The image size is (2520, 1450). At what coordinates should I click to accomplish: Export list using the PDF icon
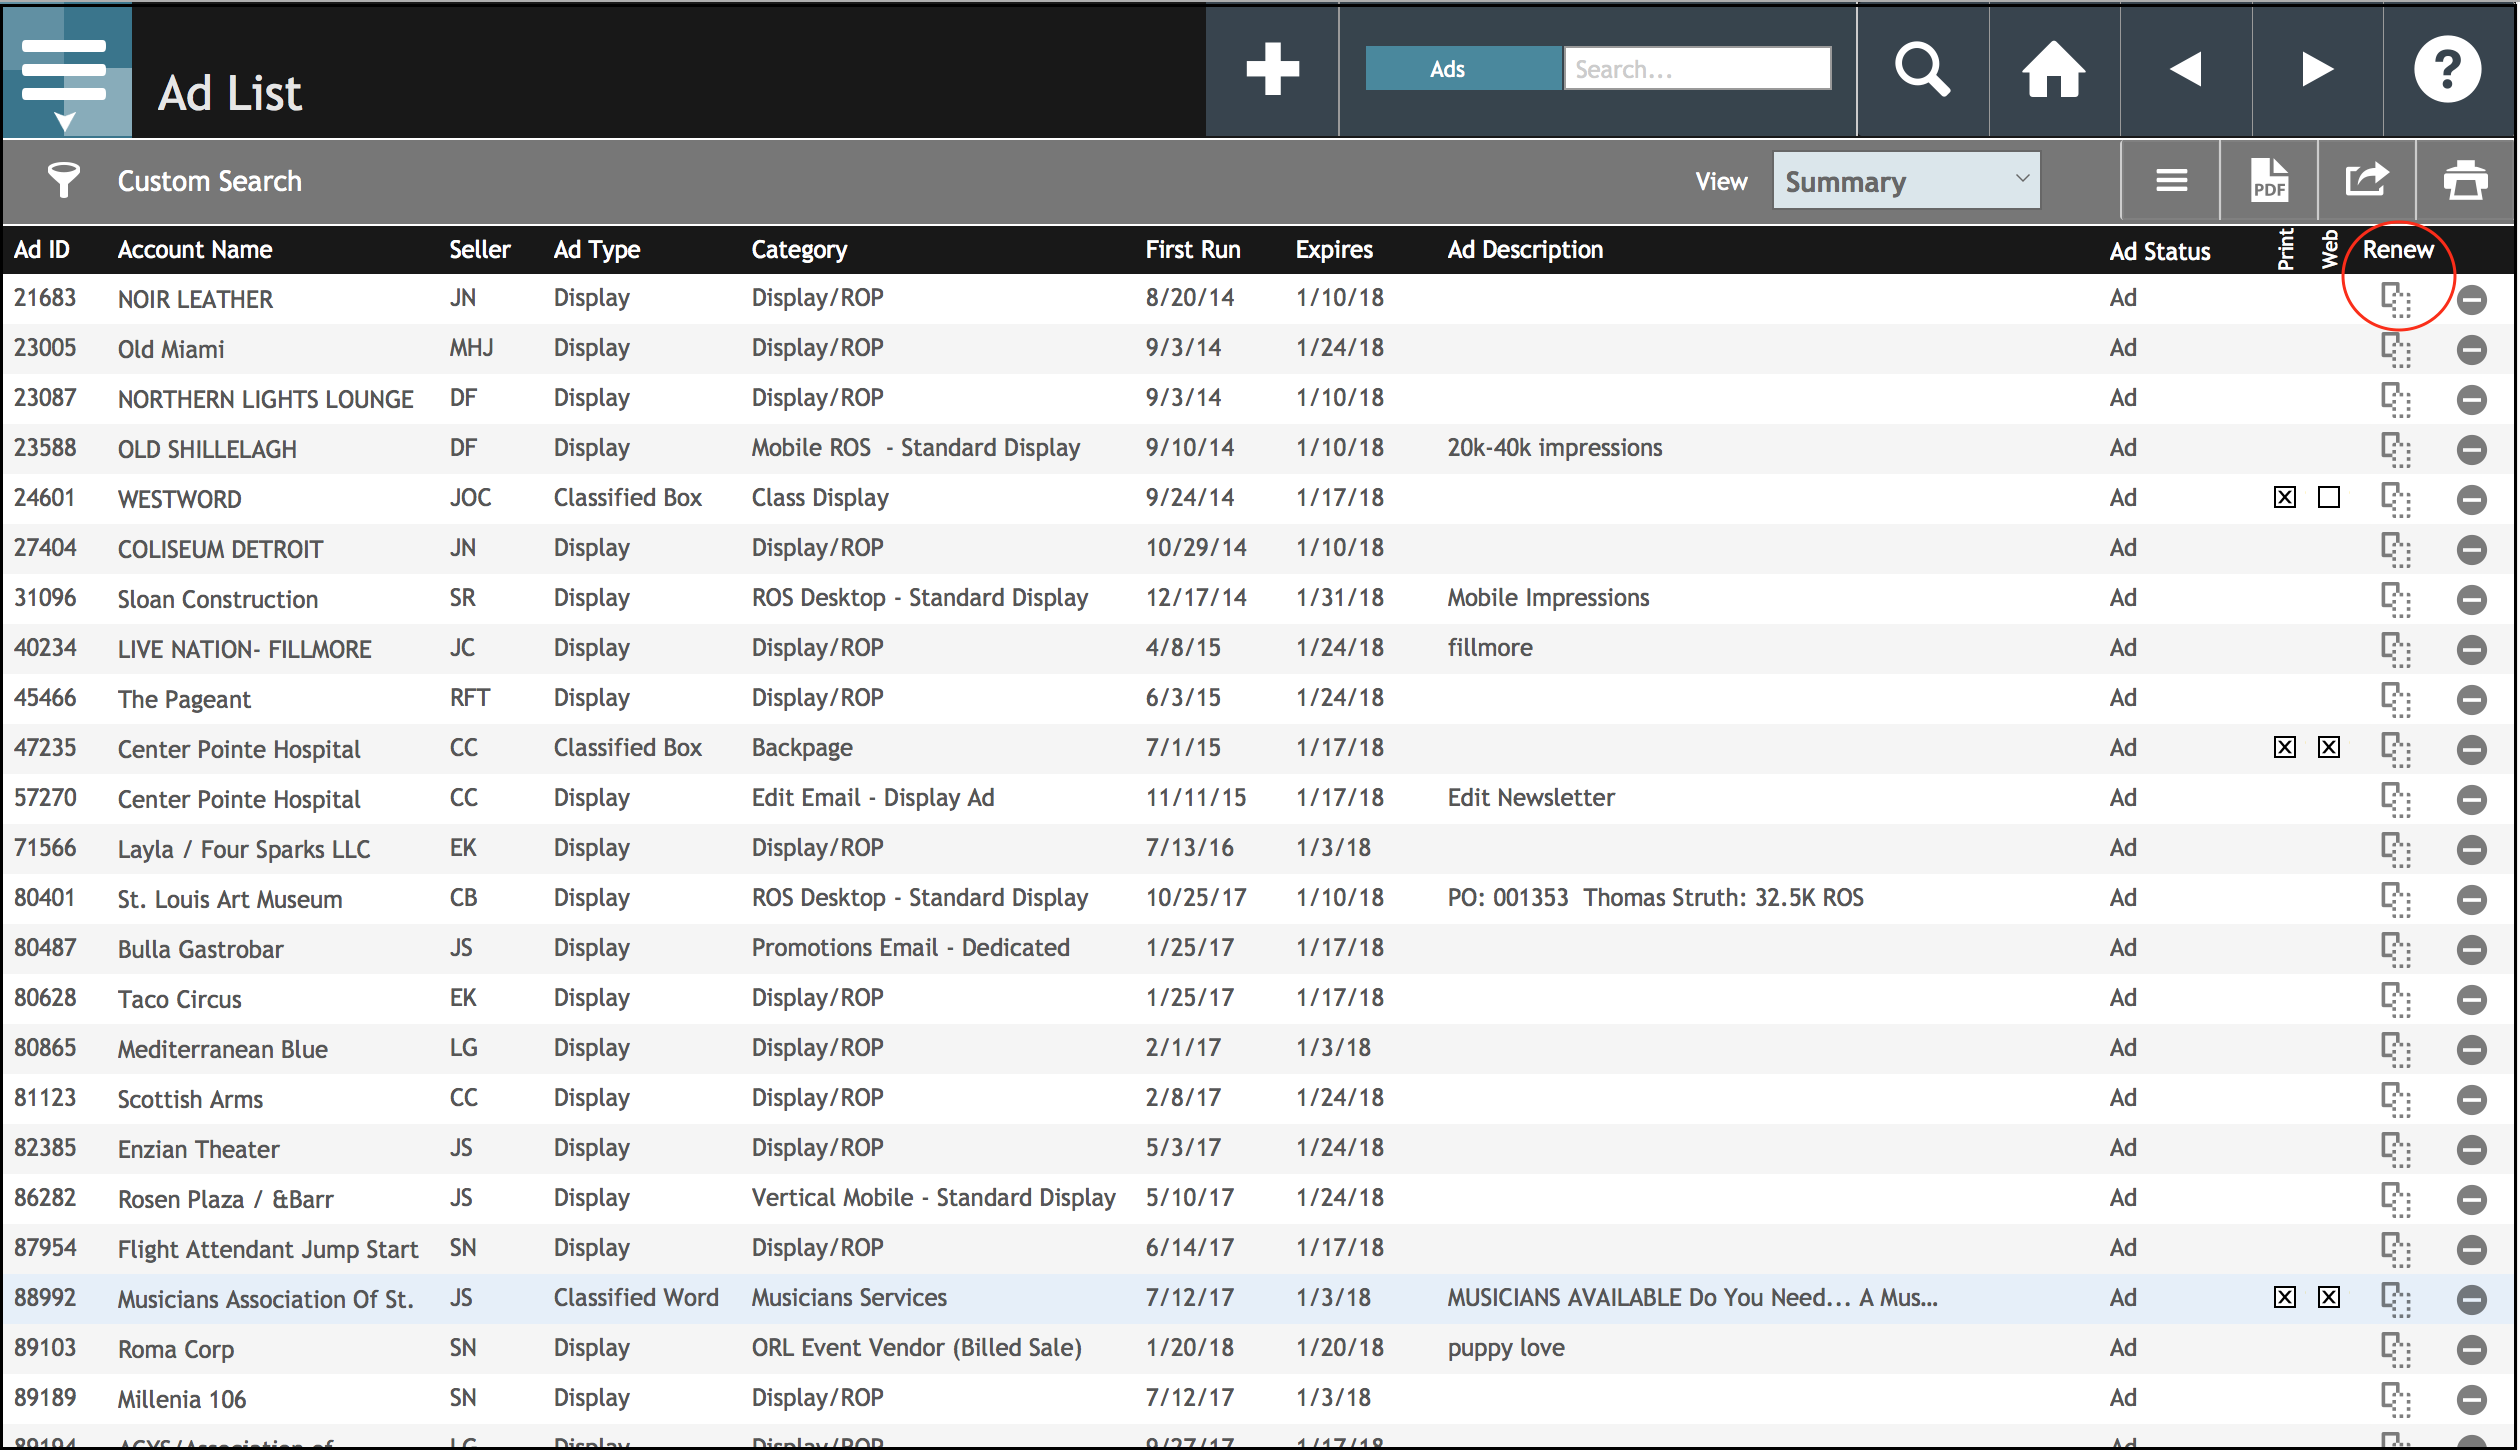2268,181
